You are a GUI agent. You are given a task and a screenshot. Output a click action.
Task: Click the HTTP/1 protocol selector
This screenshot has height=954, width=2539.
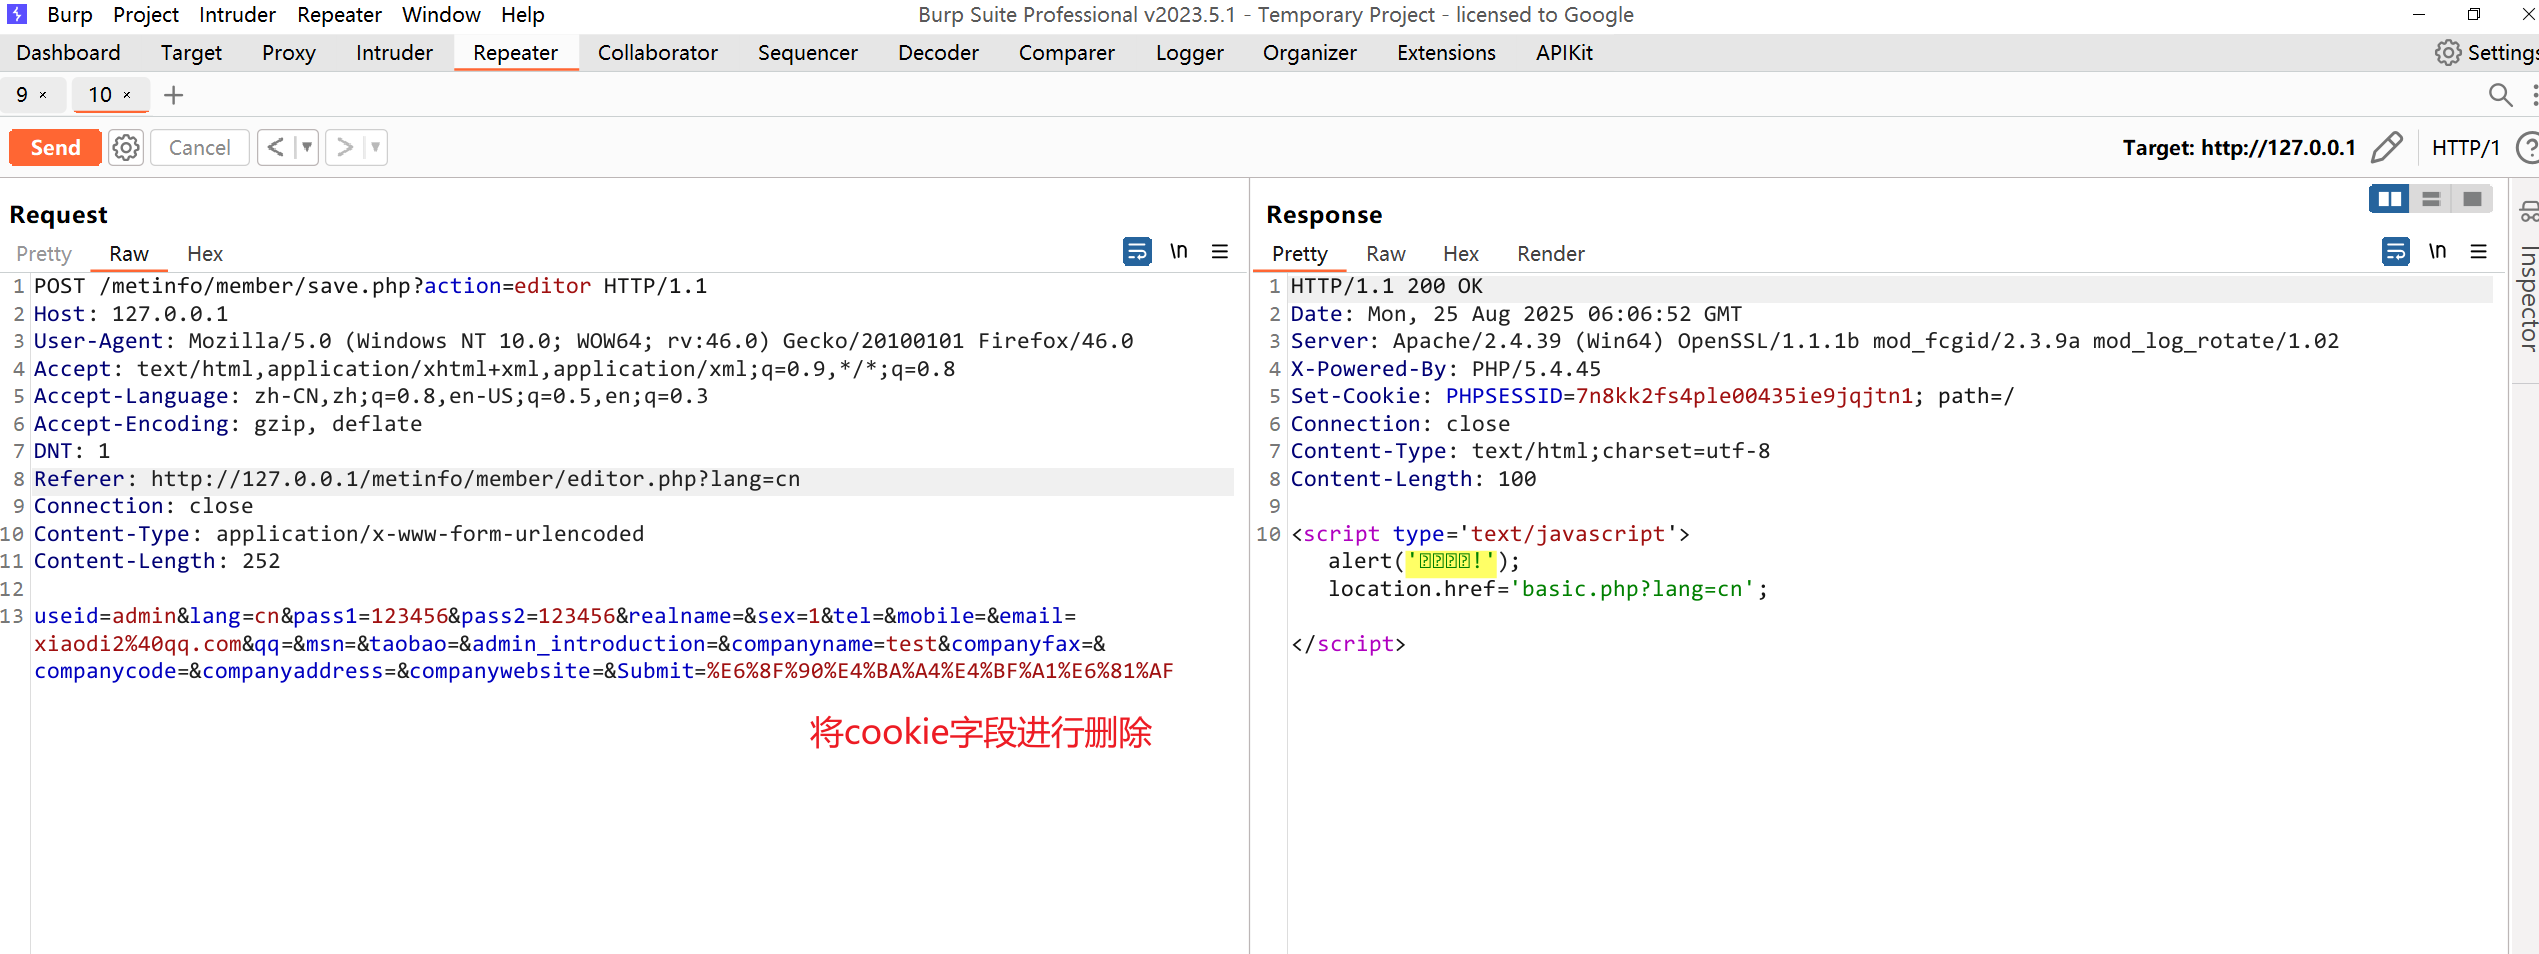[2465, 148]
